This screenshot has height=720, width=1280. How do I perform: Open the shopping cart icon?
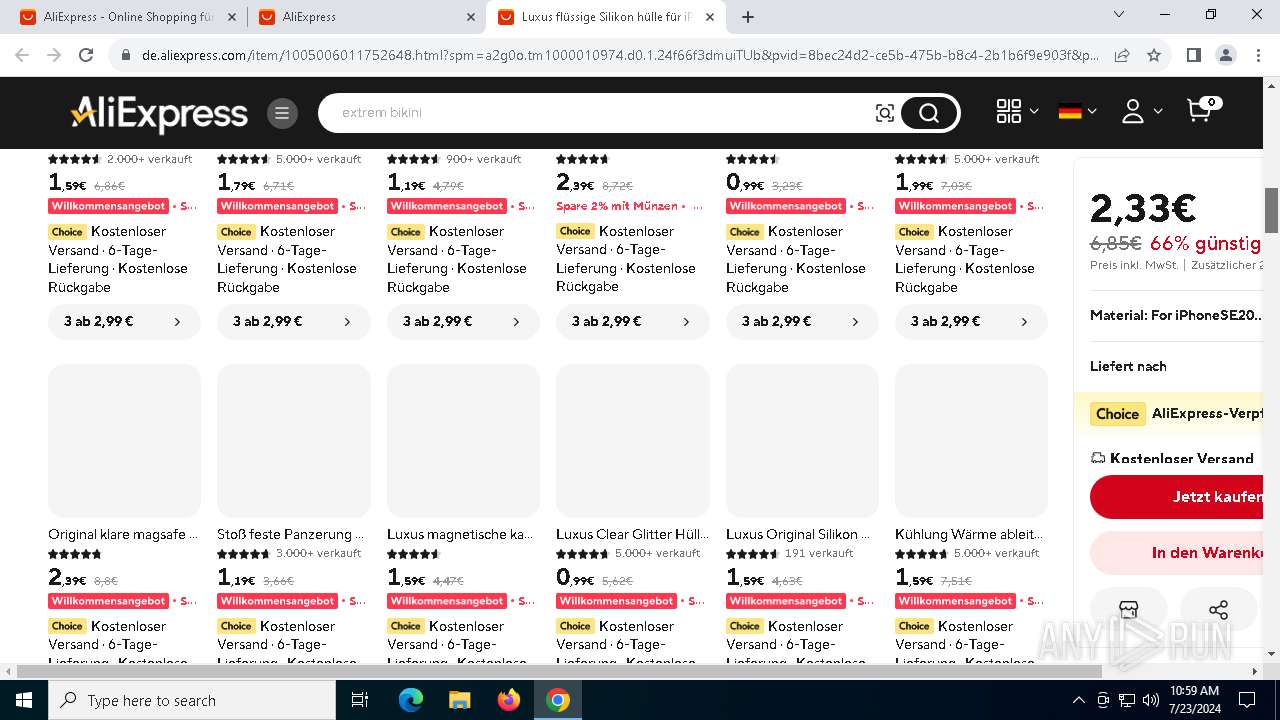[x=1200, y=111]
